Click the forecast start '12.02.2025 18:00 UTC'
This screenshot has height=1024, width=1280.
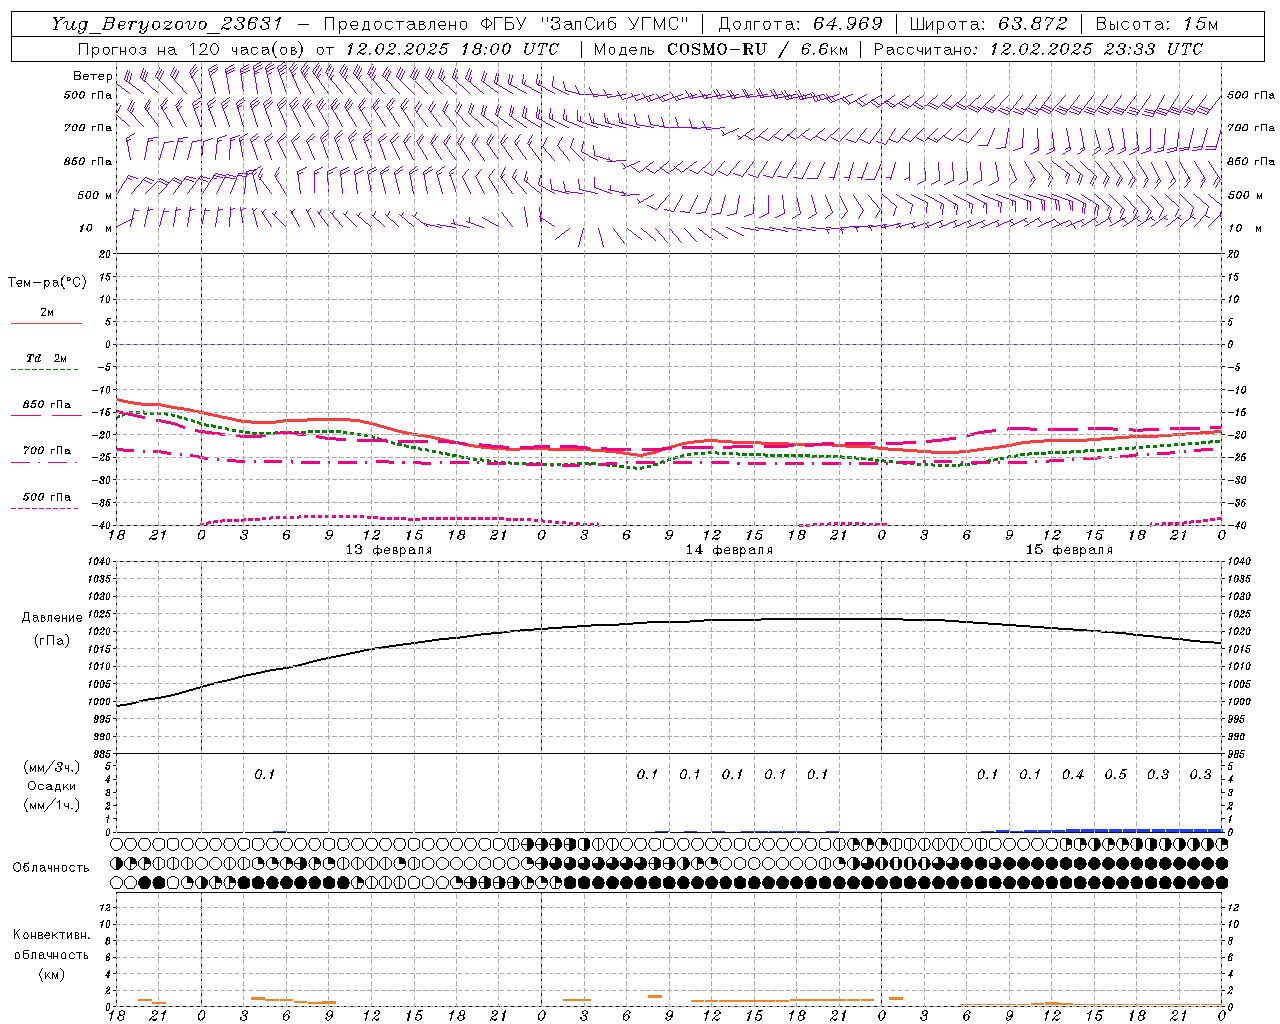pos(452,49)
